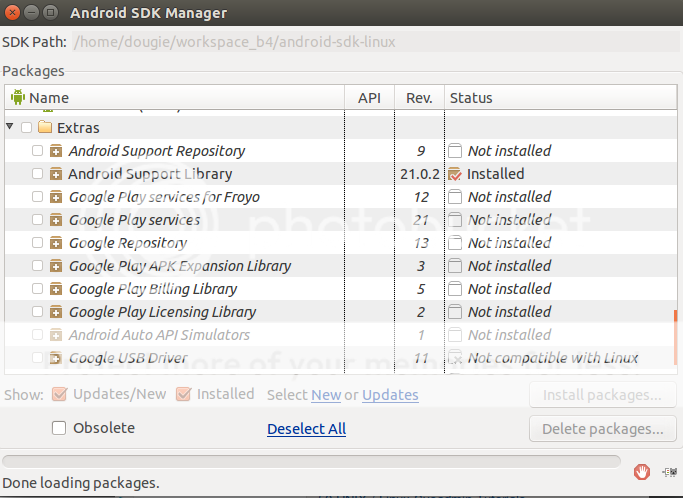
Task: Click the Android robot icon in Name header
Action: 18,97
